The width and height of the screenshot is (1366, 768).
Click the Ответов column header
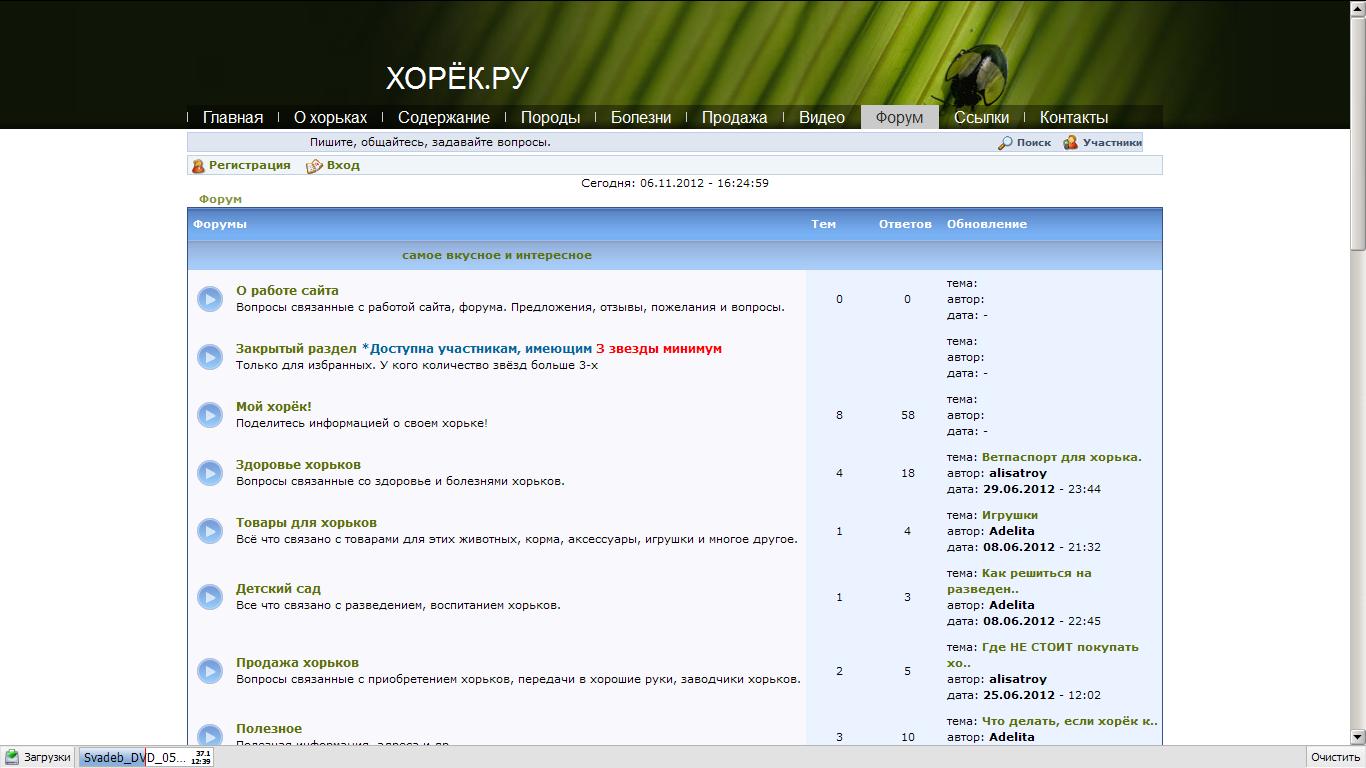[905, 224]
